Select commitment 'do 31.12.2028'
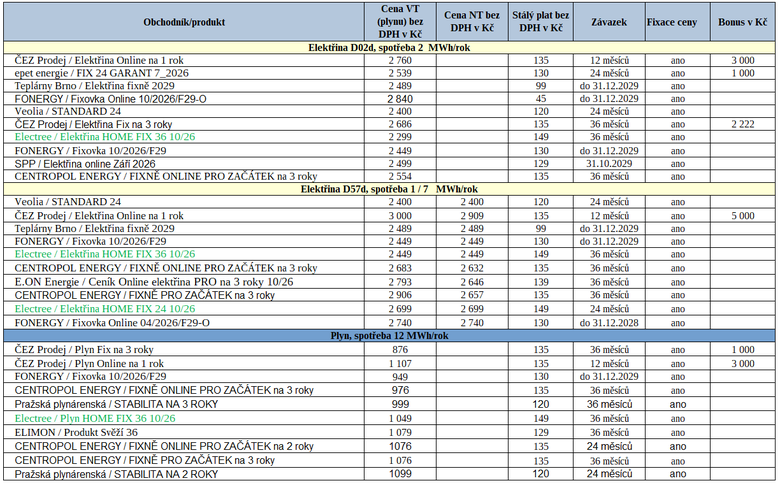780x483 pixels. coord(609,323)
